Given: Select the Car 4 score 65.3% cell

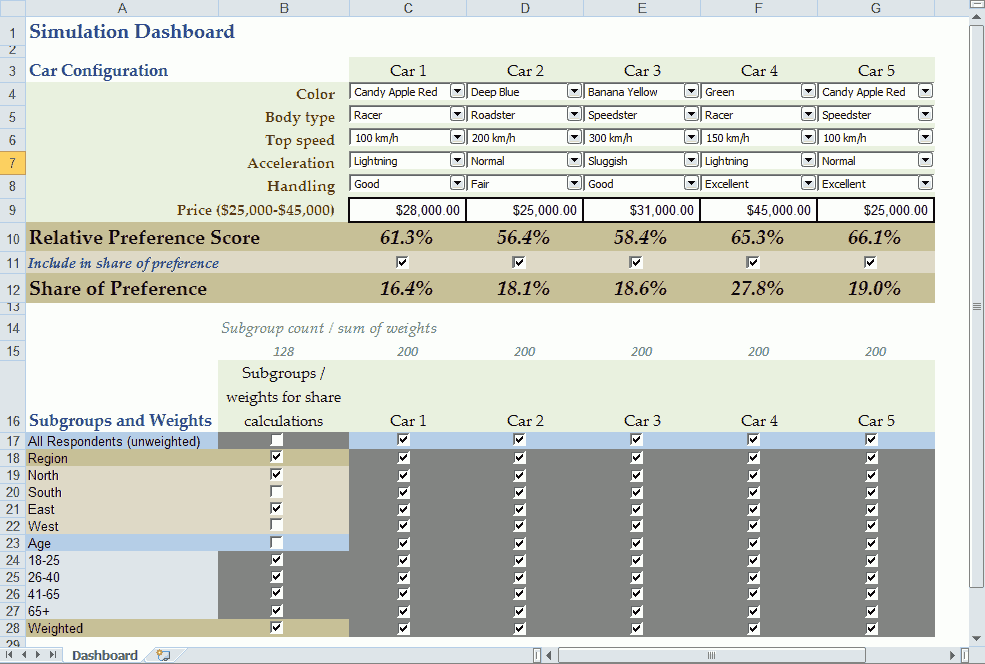Looking at the screenshot, I should [x=758, y=237].
